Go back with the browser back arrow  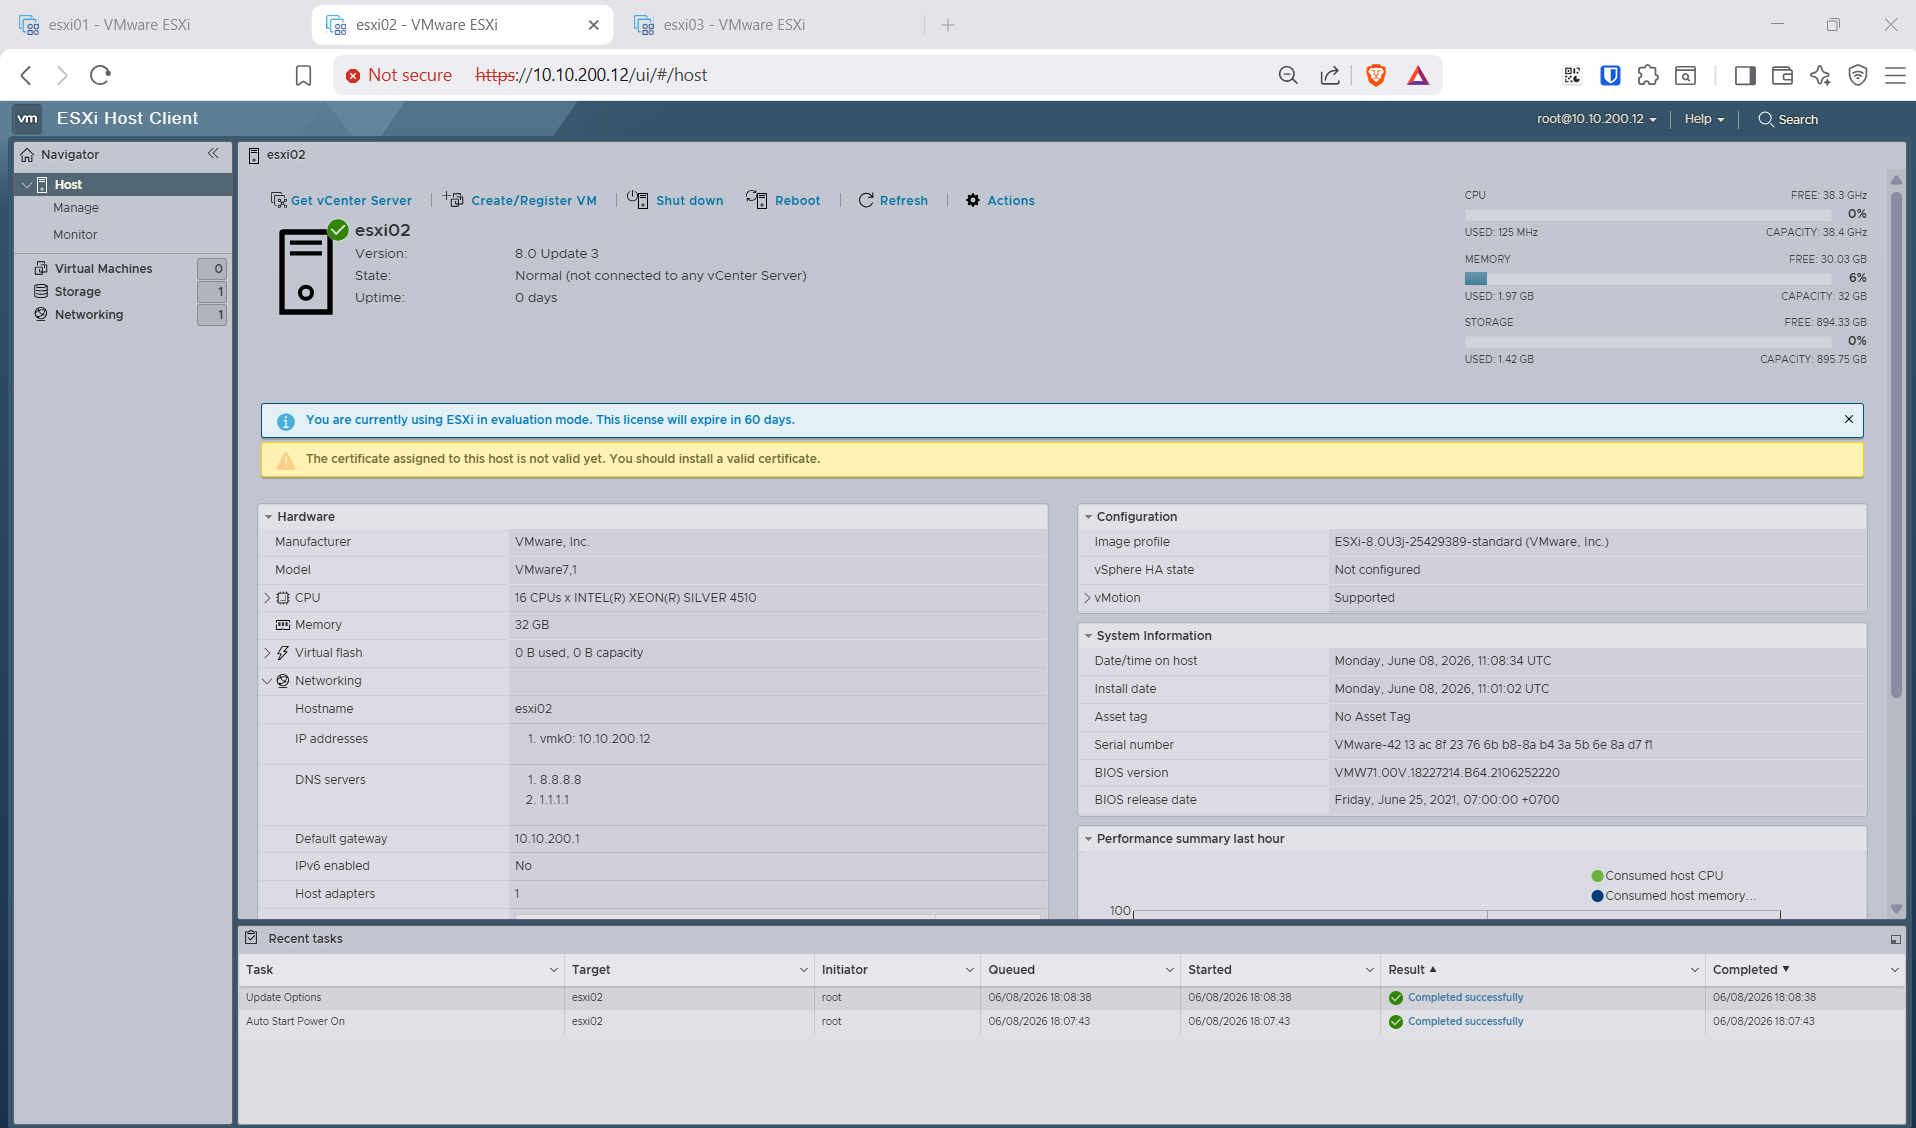pyautogui.click(x=27, y=75)
